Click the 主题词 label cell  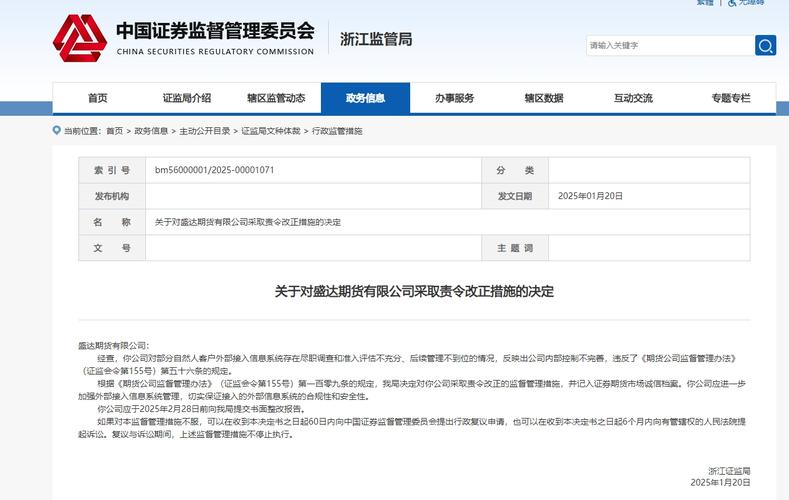click(x=515, y=248)
